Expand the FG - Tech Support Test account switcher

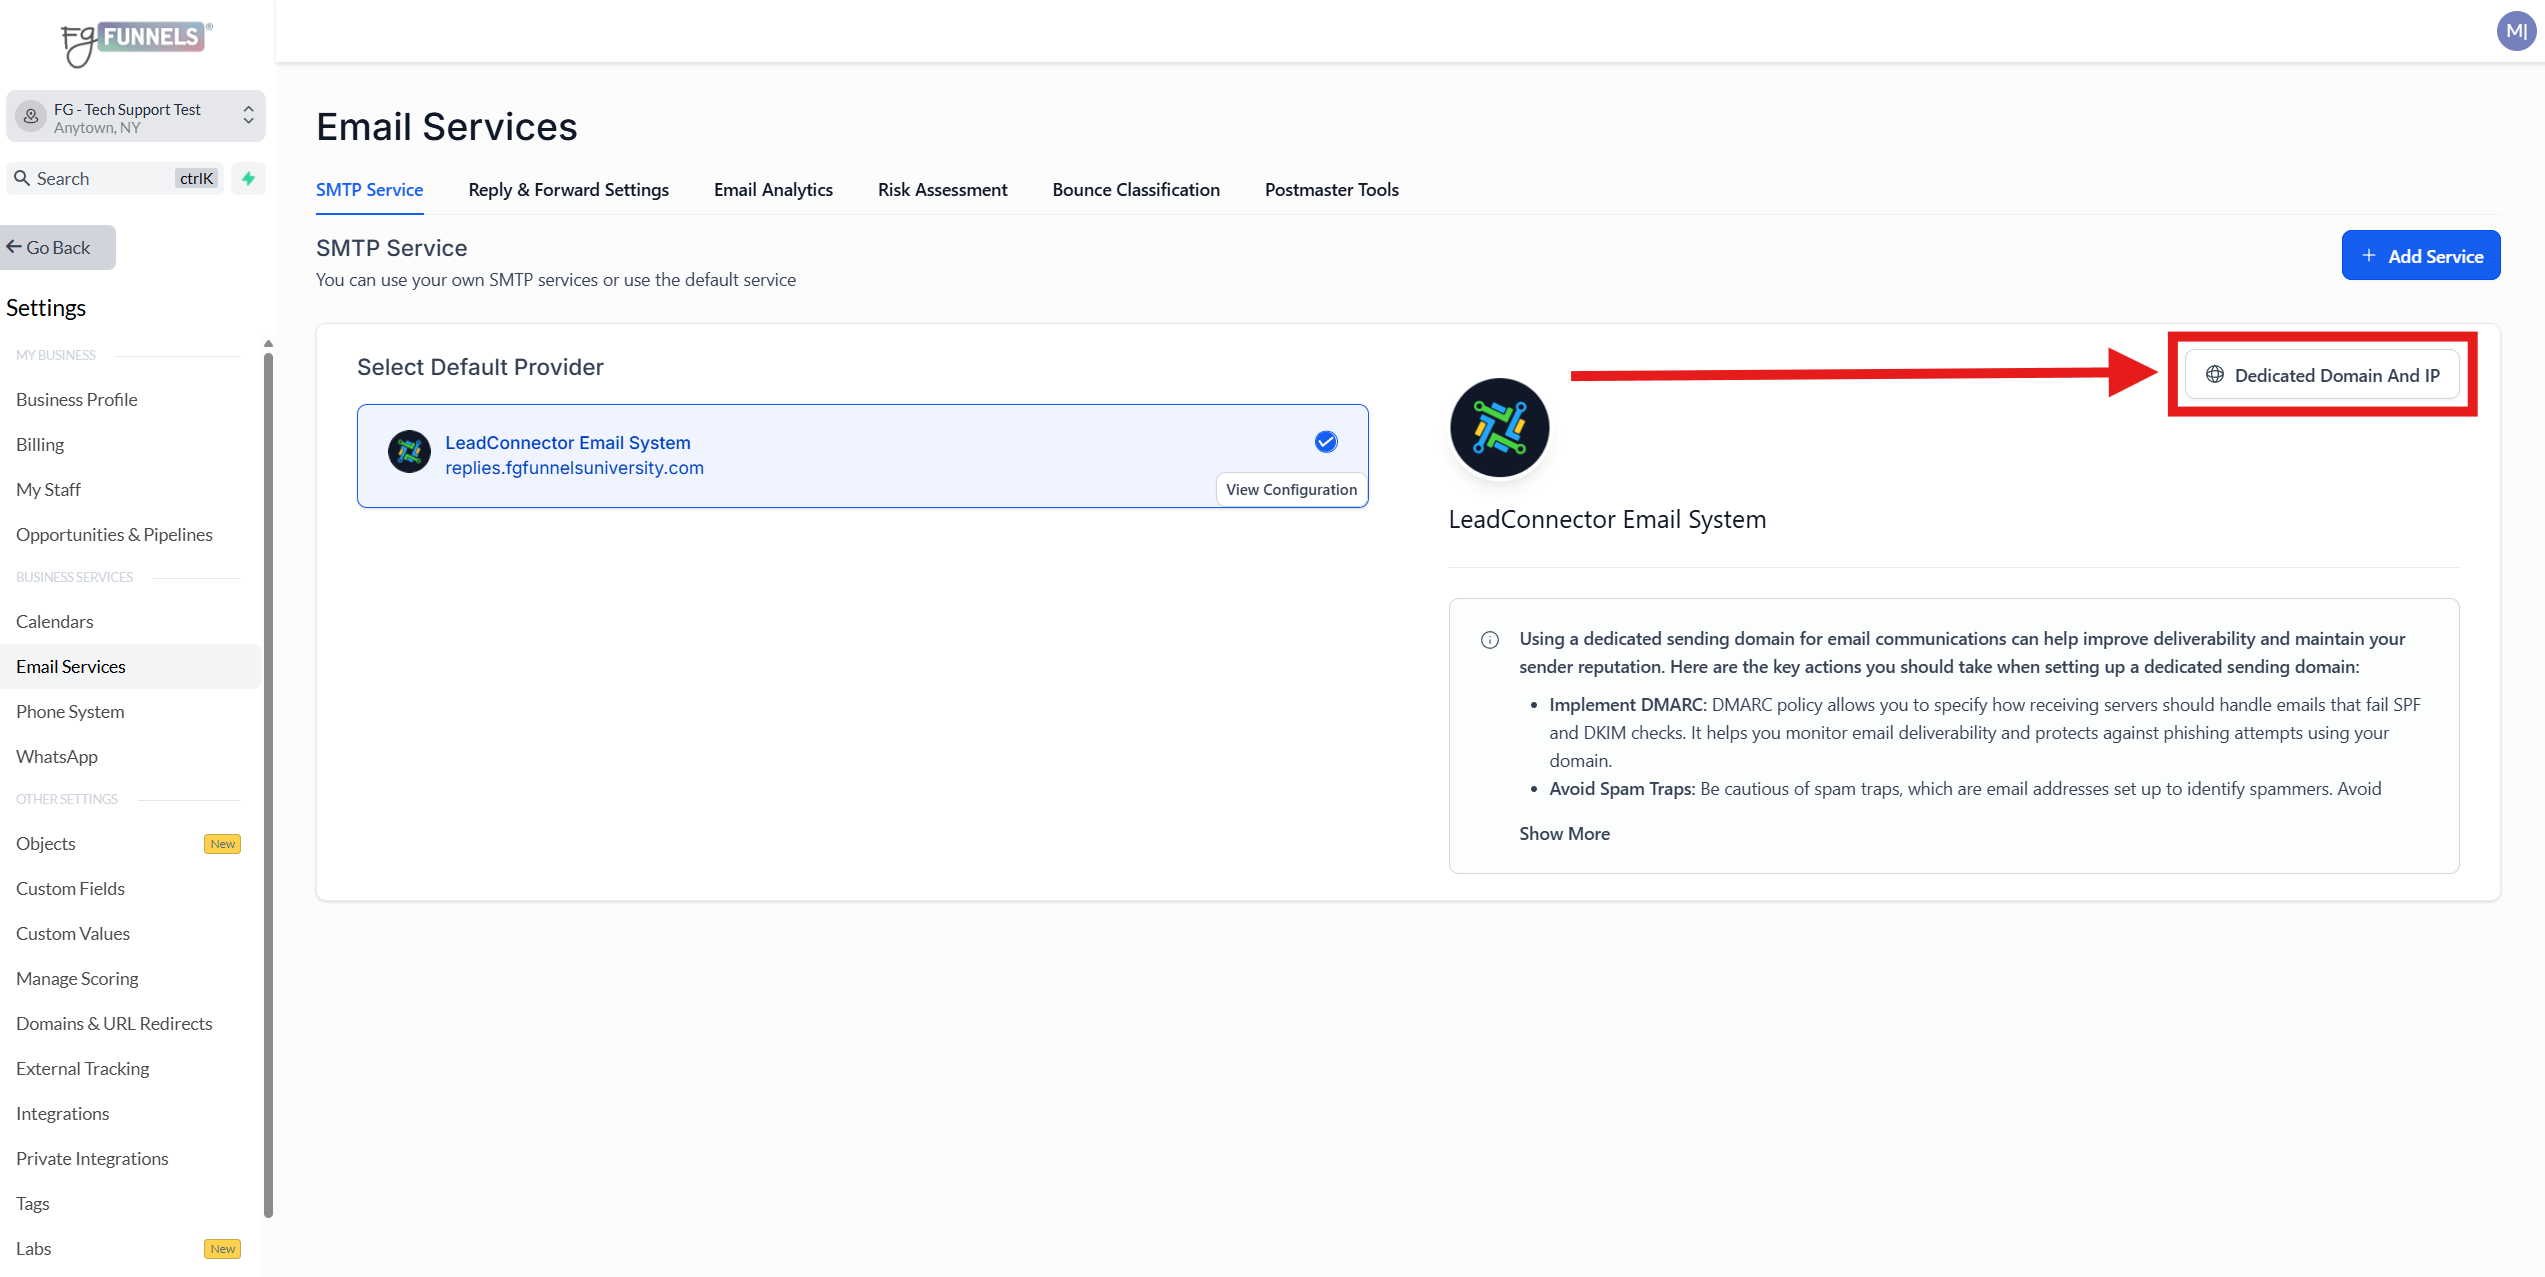pos(248,117)
